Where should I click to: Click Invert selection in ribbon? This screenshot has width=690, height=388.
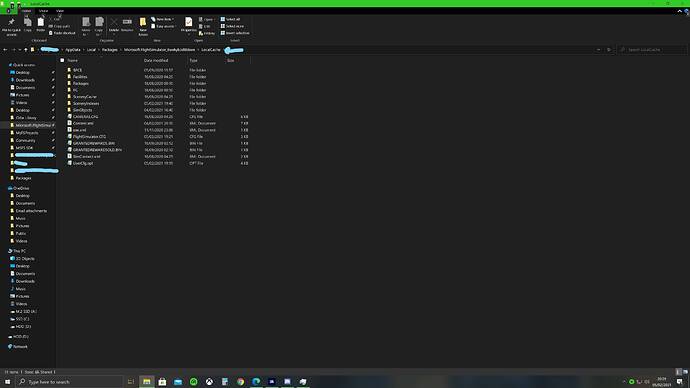(x=235, y=33)
